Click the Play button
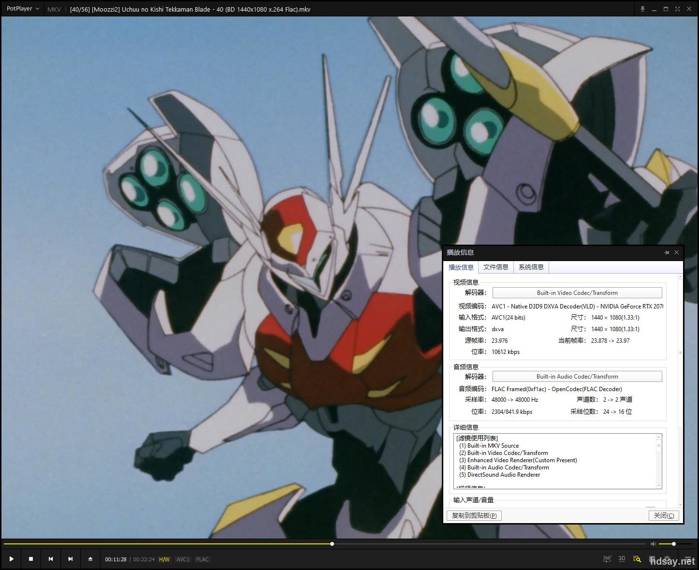 click(x=11, y=559)
